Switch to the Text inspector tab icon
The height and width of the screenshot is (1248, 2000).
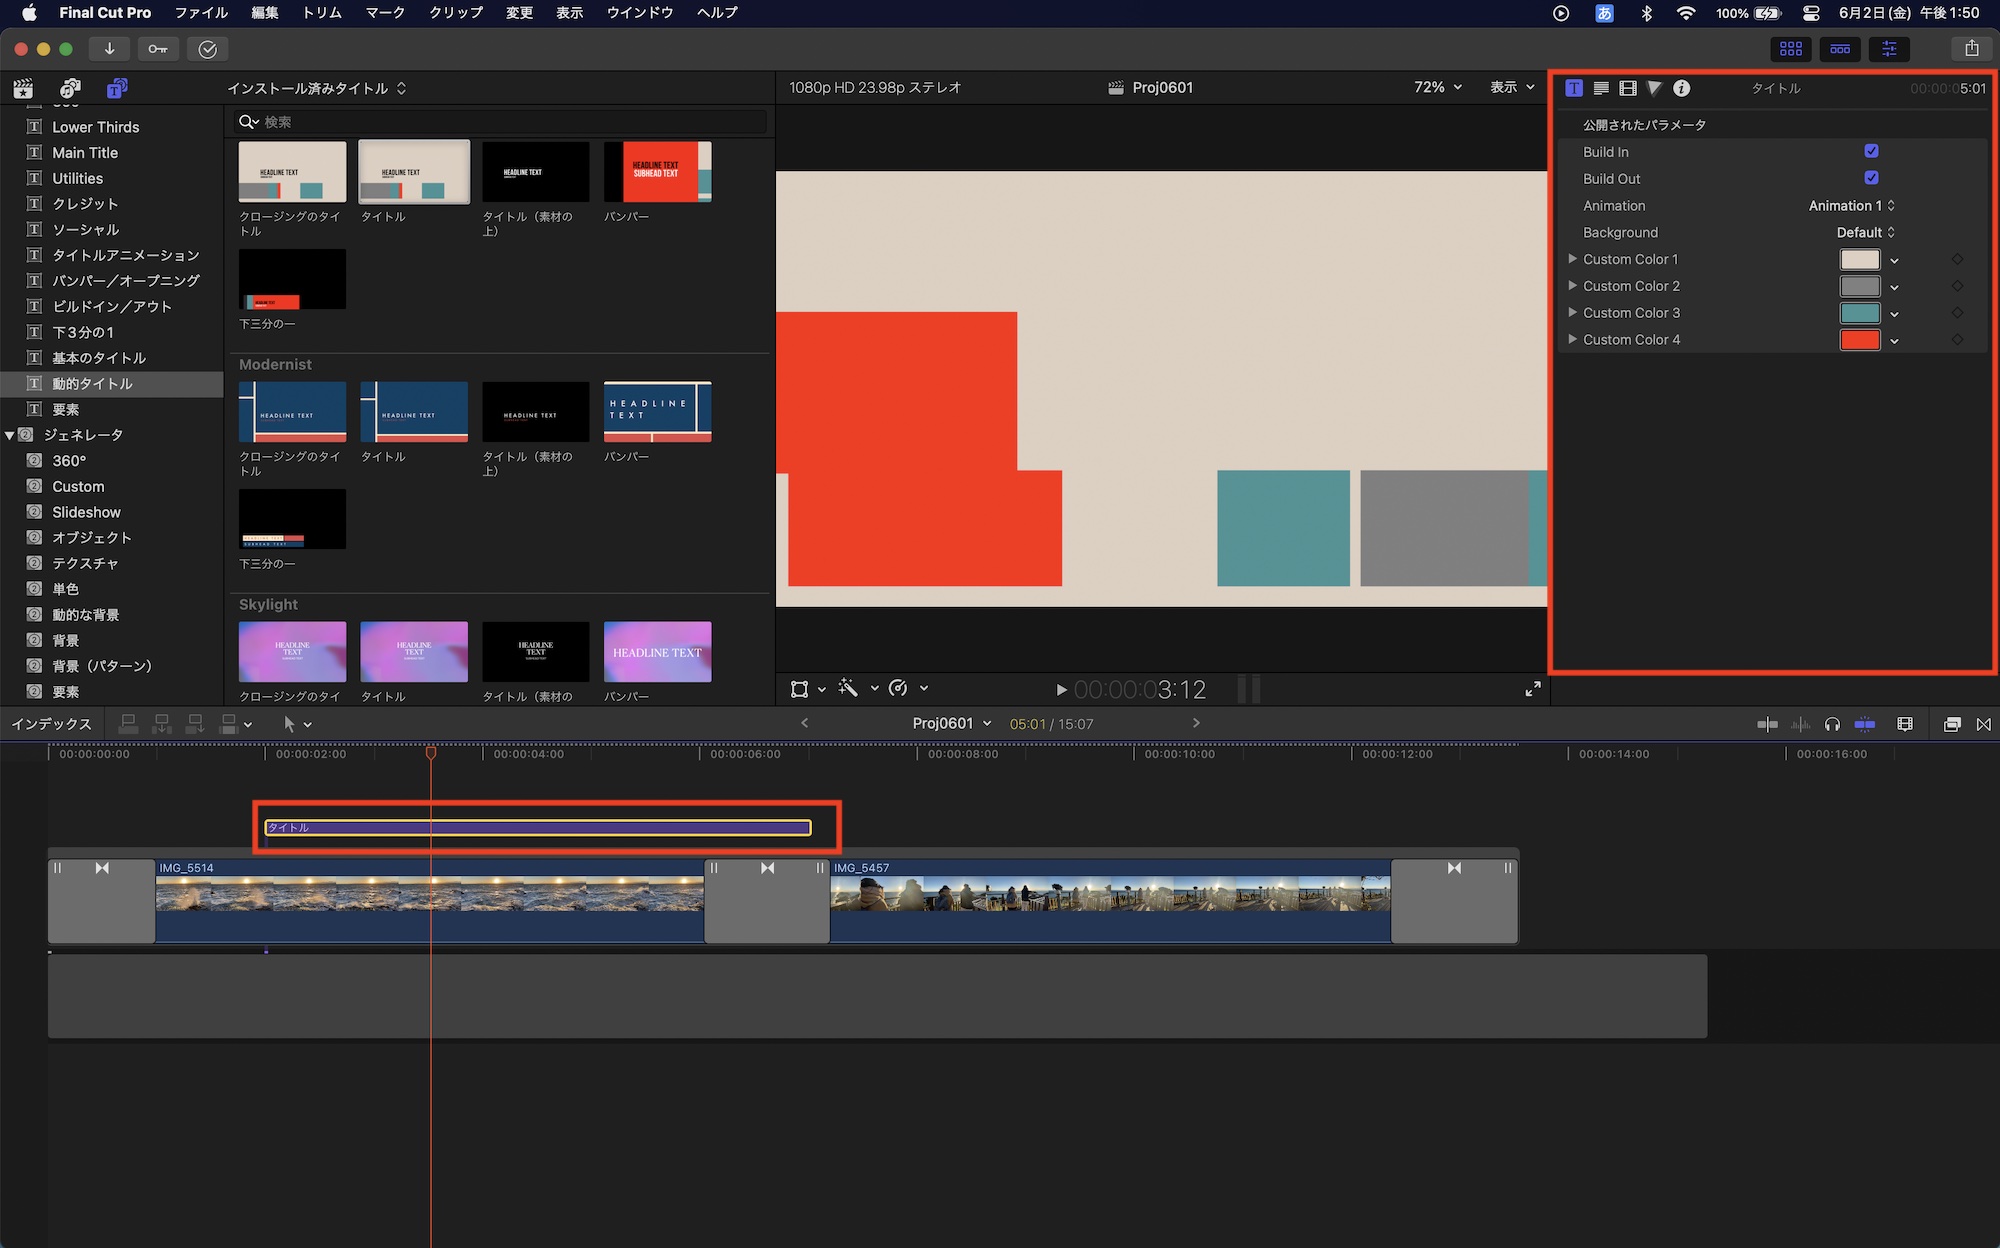click(1601, 88)
